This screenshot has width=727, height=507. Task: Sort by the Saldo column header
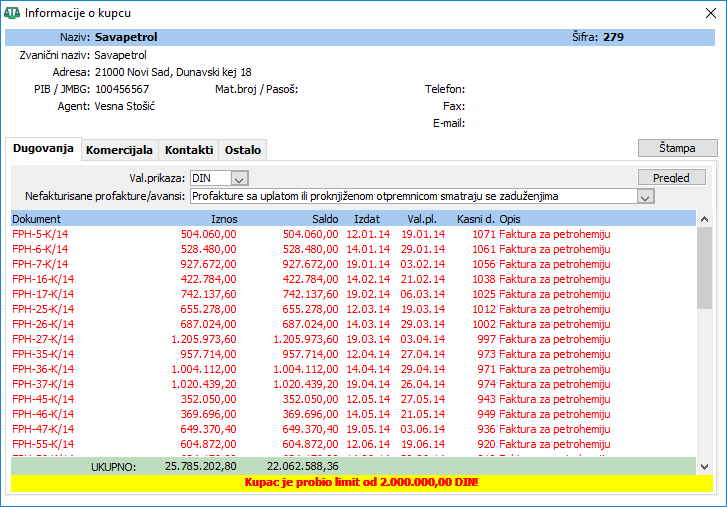coord(325,219)
